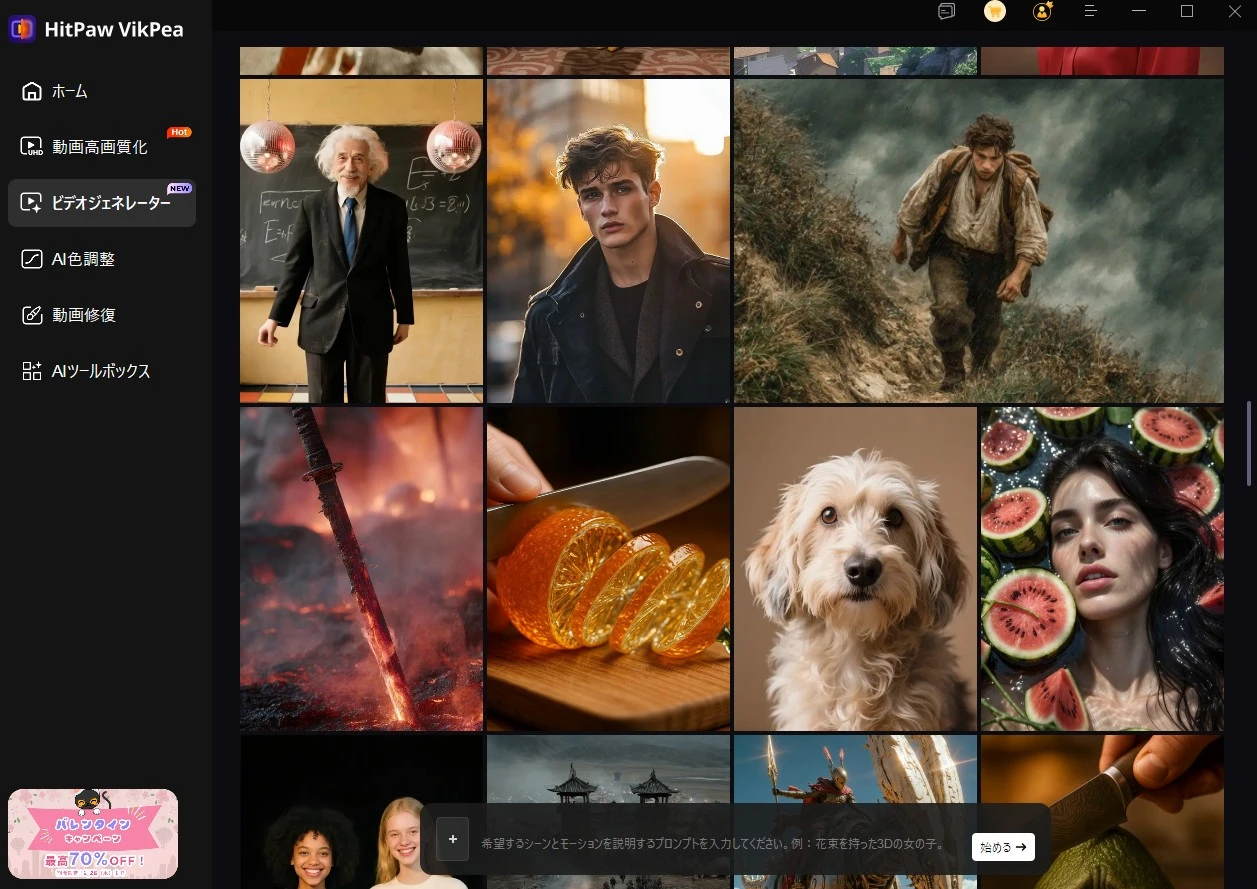
Task: Select the fluffy white dog thumbnail
Action: pyautogui.click(x=855, y=568)
